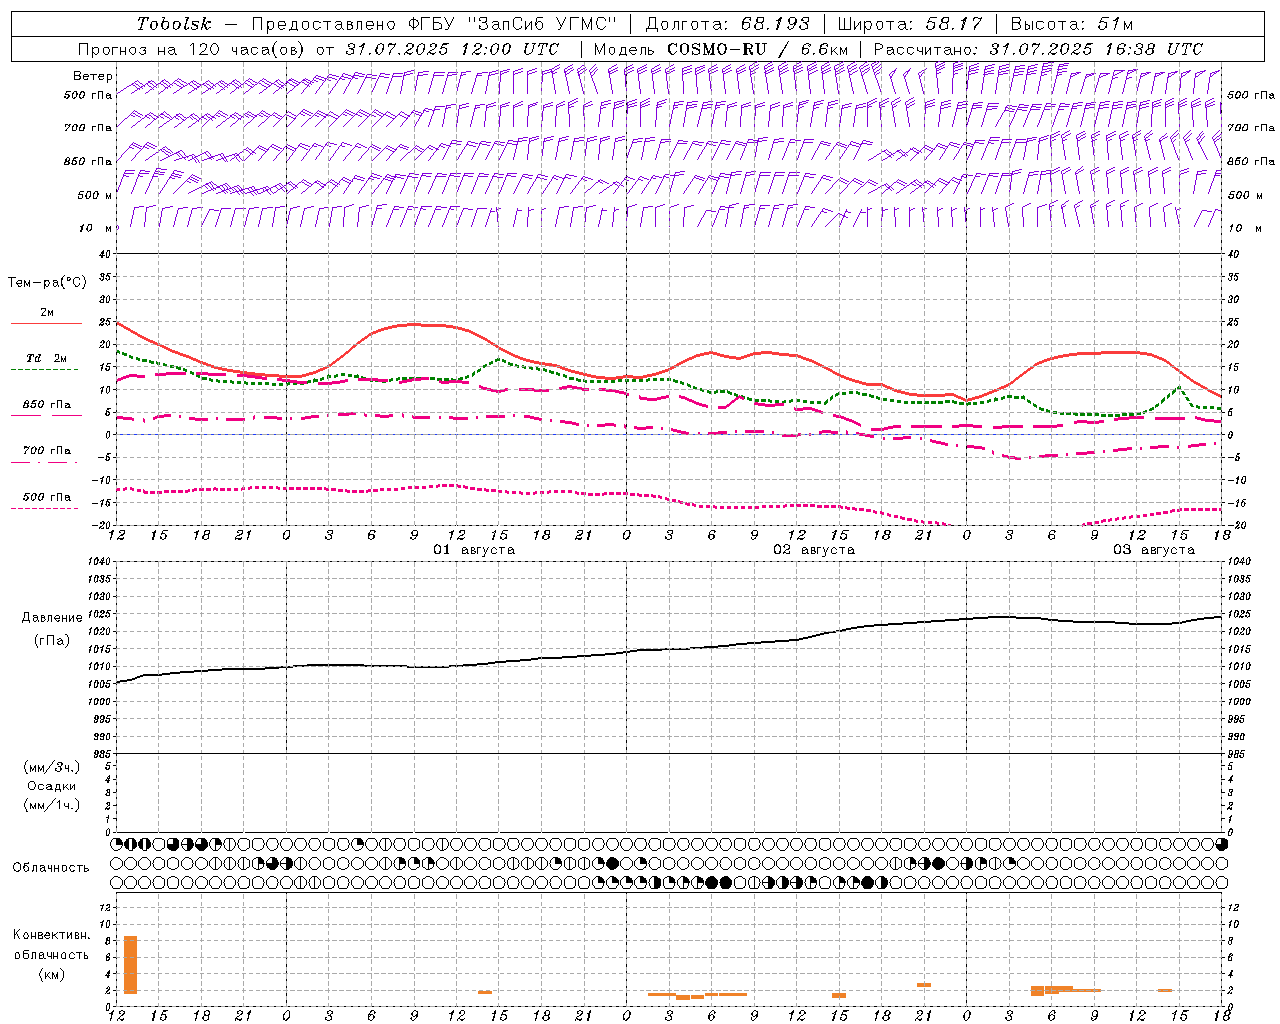
Task: Click the 02 августа date label
Action: (x=813, y=550)
